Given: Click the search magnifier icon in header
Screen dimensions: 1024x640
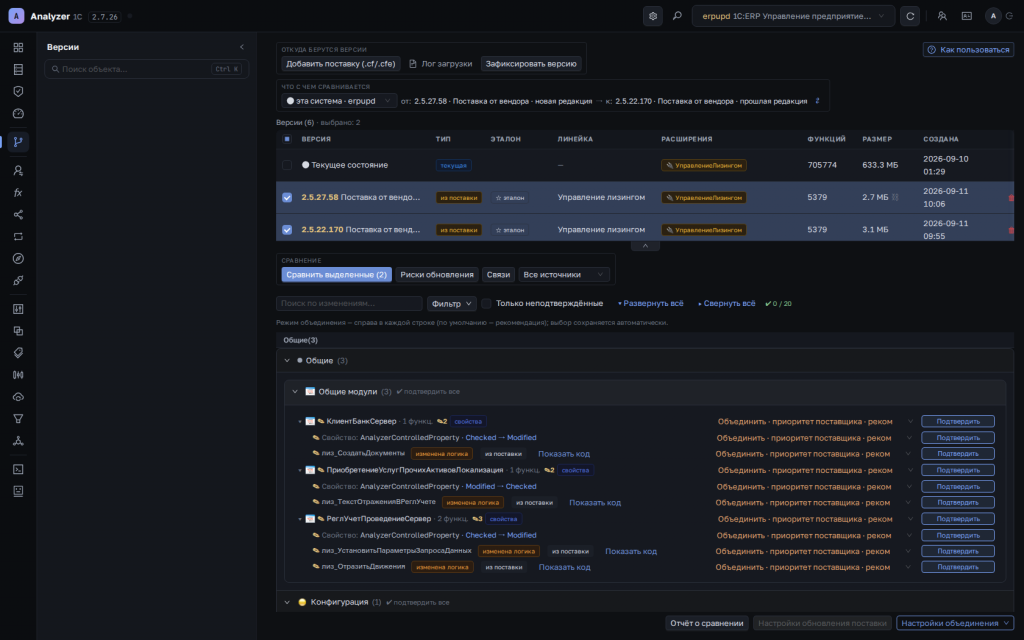Looking at the screenshot, I should click(x=677, y=16).
